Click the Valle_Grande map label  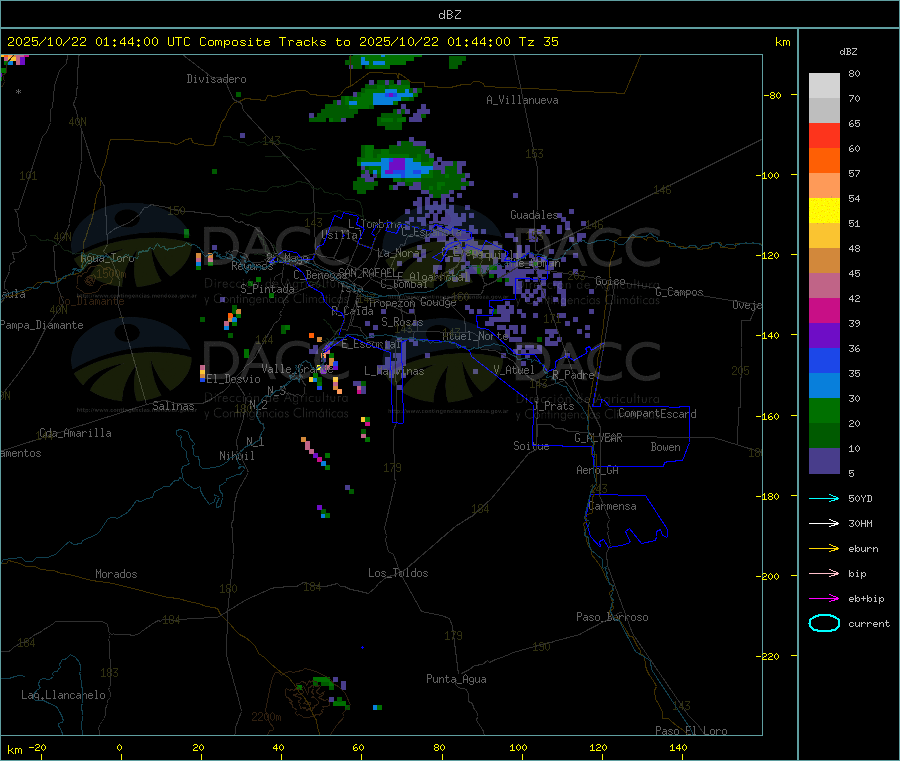(x=297, y=369)
